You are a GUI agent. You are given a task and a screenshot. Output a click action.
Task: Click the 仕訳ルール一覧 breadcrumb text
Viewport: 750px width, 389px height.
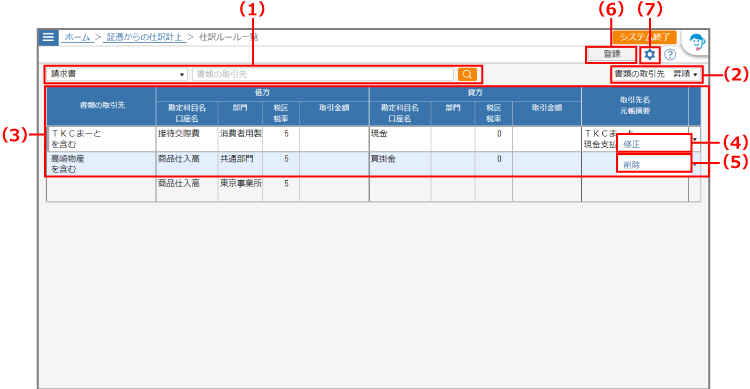pyautogui.click(x=229, y=37)
